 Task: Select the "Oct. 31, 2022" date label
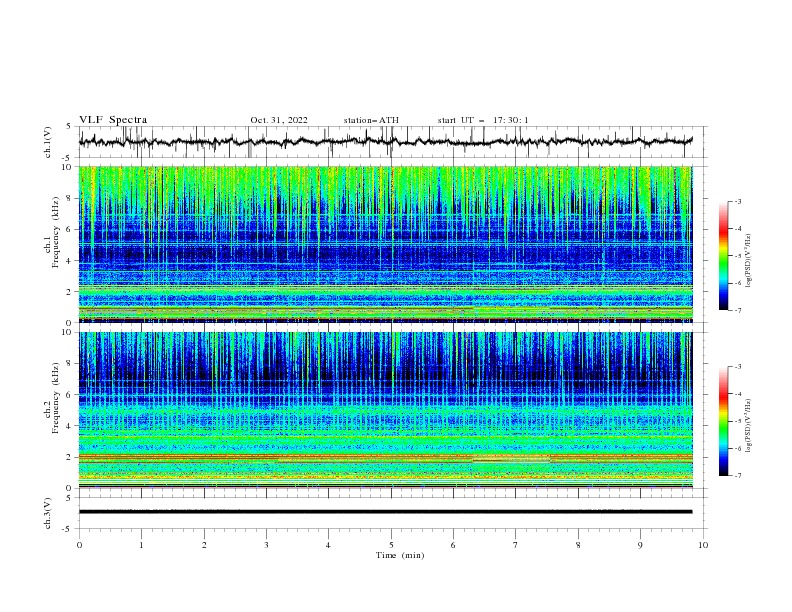pos(279,120)
